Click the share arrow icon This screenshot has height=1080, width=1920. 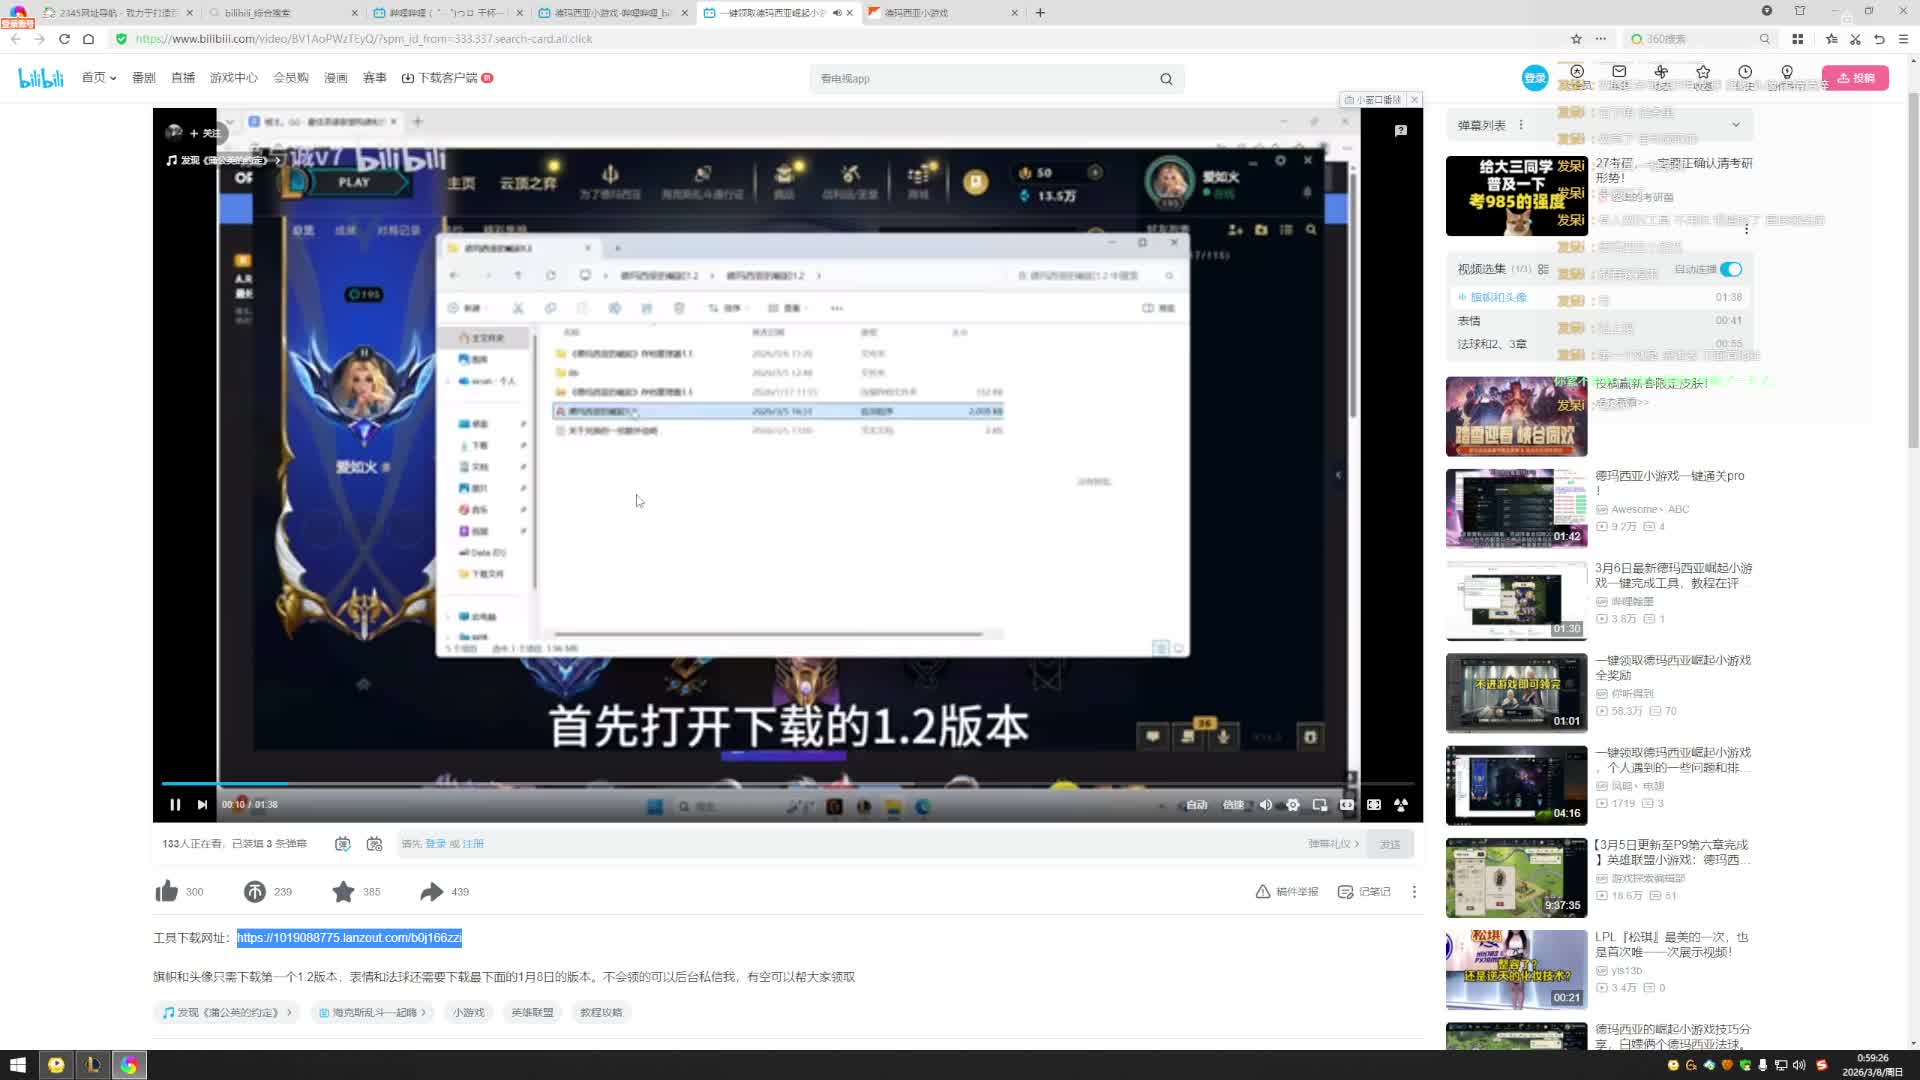pos(431,891)
